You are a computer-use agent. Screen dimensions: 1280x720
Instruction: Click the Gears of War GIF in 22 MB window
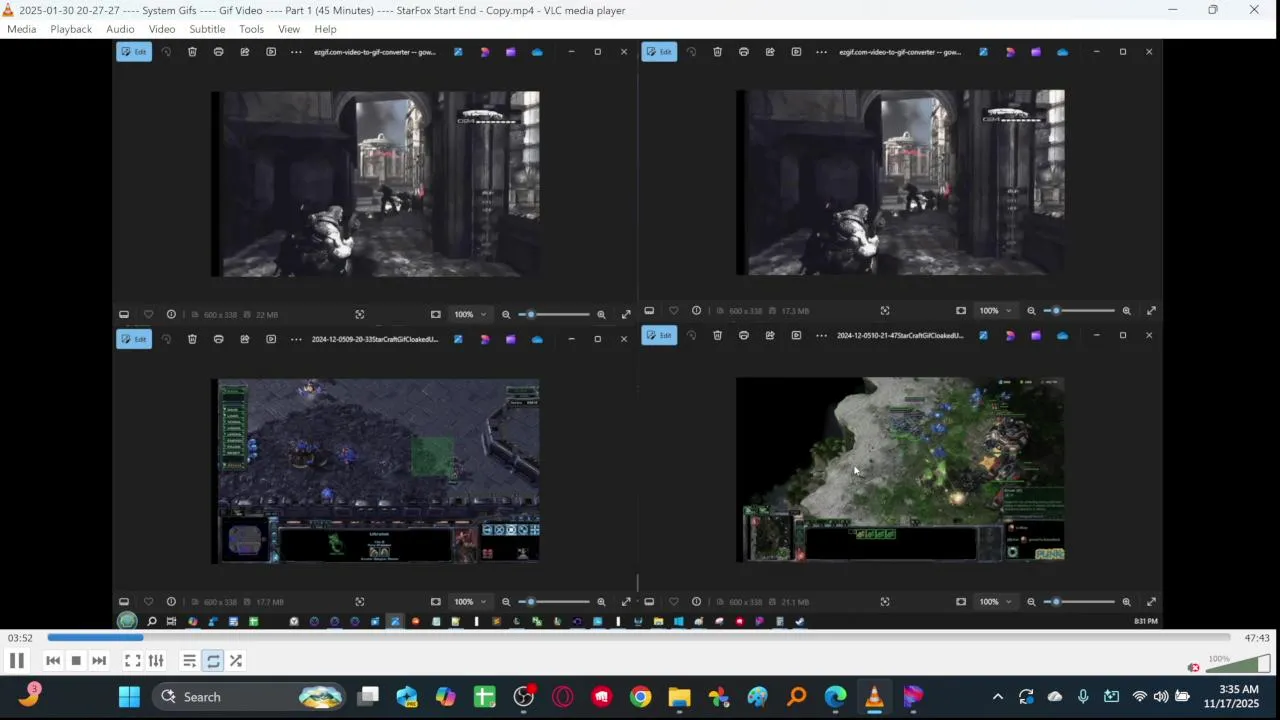coord(376,184)
